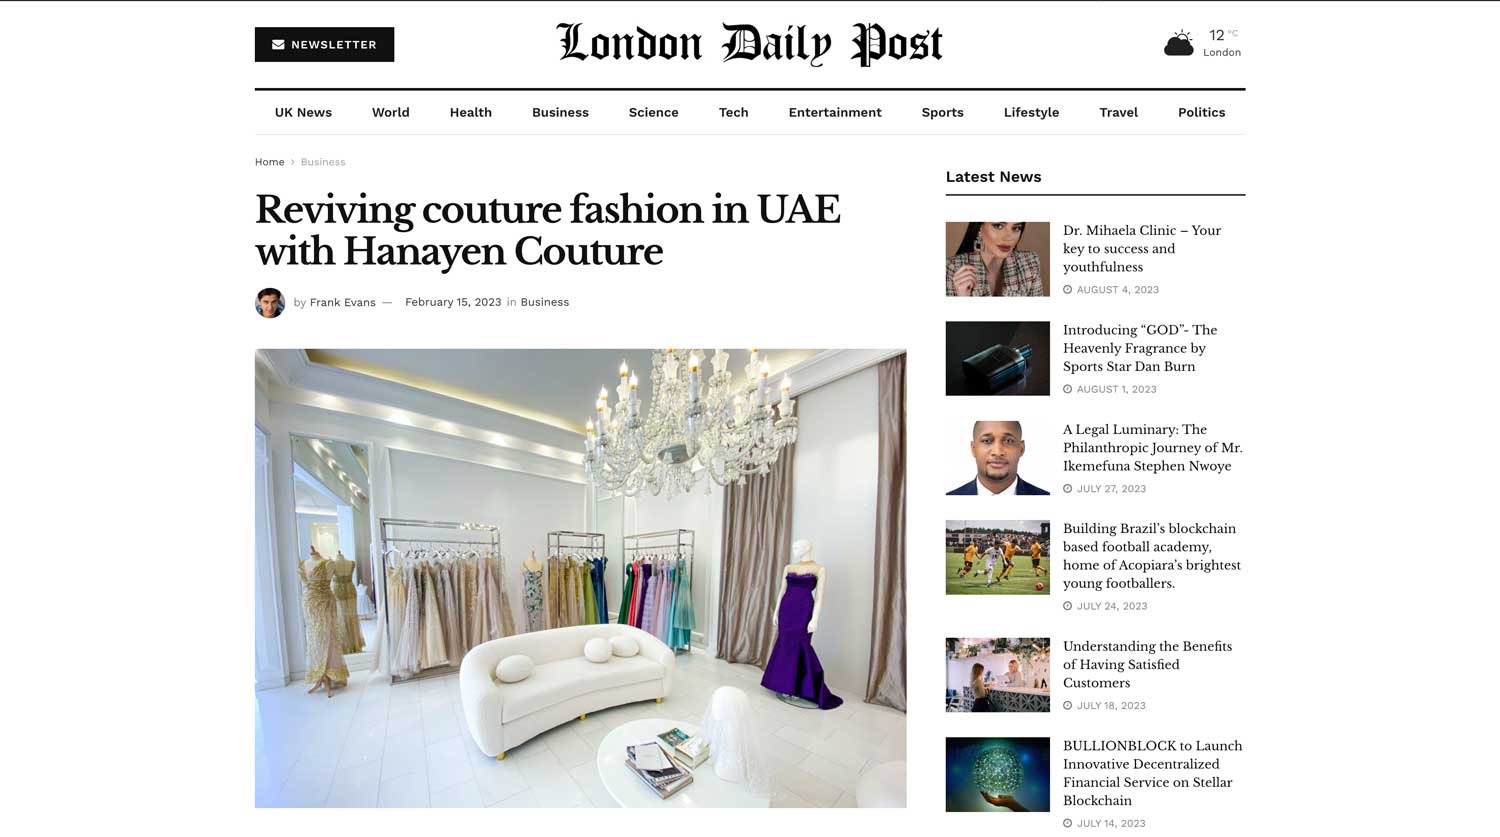
Task: Select the Politics menu item
Action: pos(1201,112)
